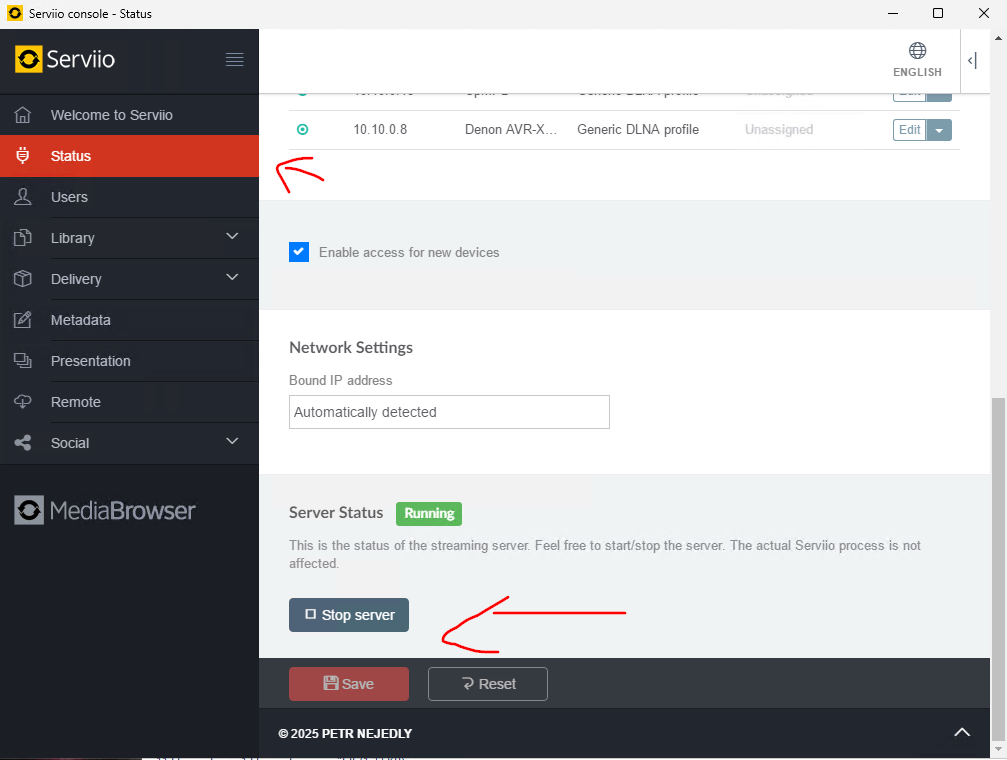This screenshot has width=1007, height=760.
Task: Maximize the Serviio console window
Action: (x=938, y=13)
